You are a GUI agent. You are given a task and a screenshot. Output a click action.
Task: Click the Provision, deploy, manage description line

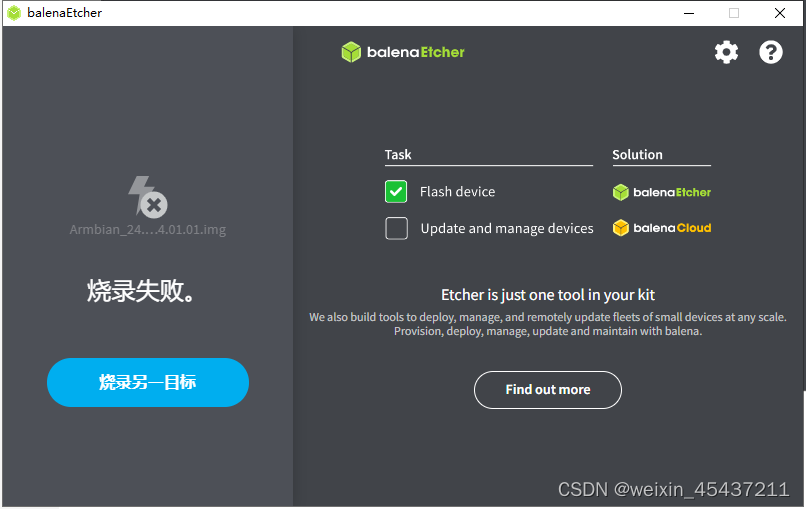(547, 331)
